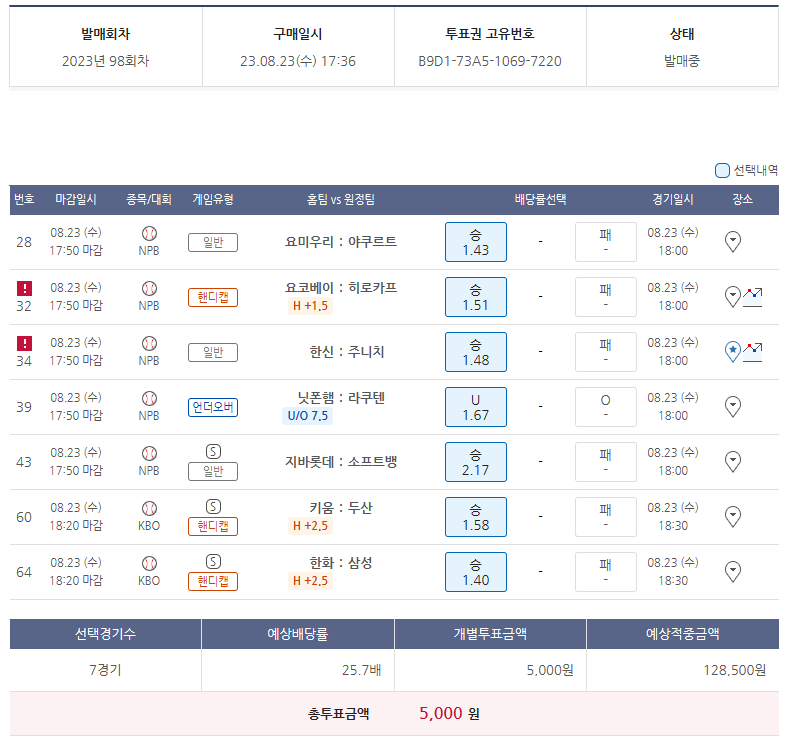
Task: Click location pin for 키움 vs 두산 match
Action: (x=732, y=517)
